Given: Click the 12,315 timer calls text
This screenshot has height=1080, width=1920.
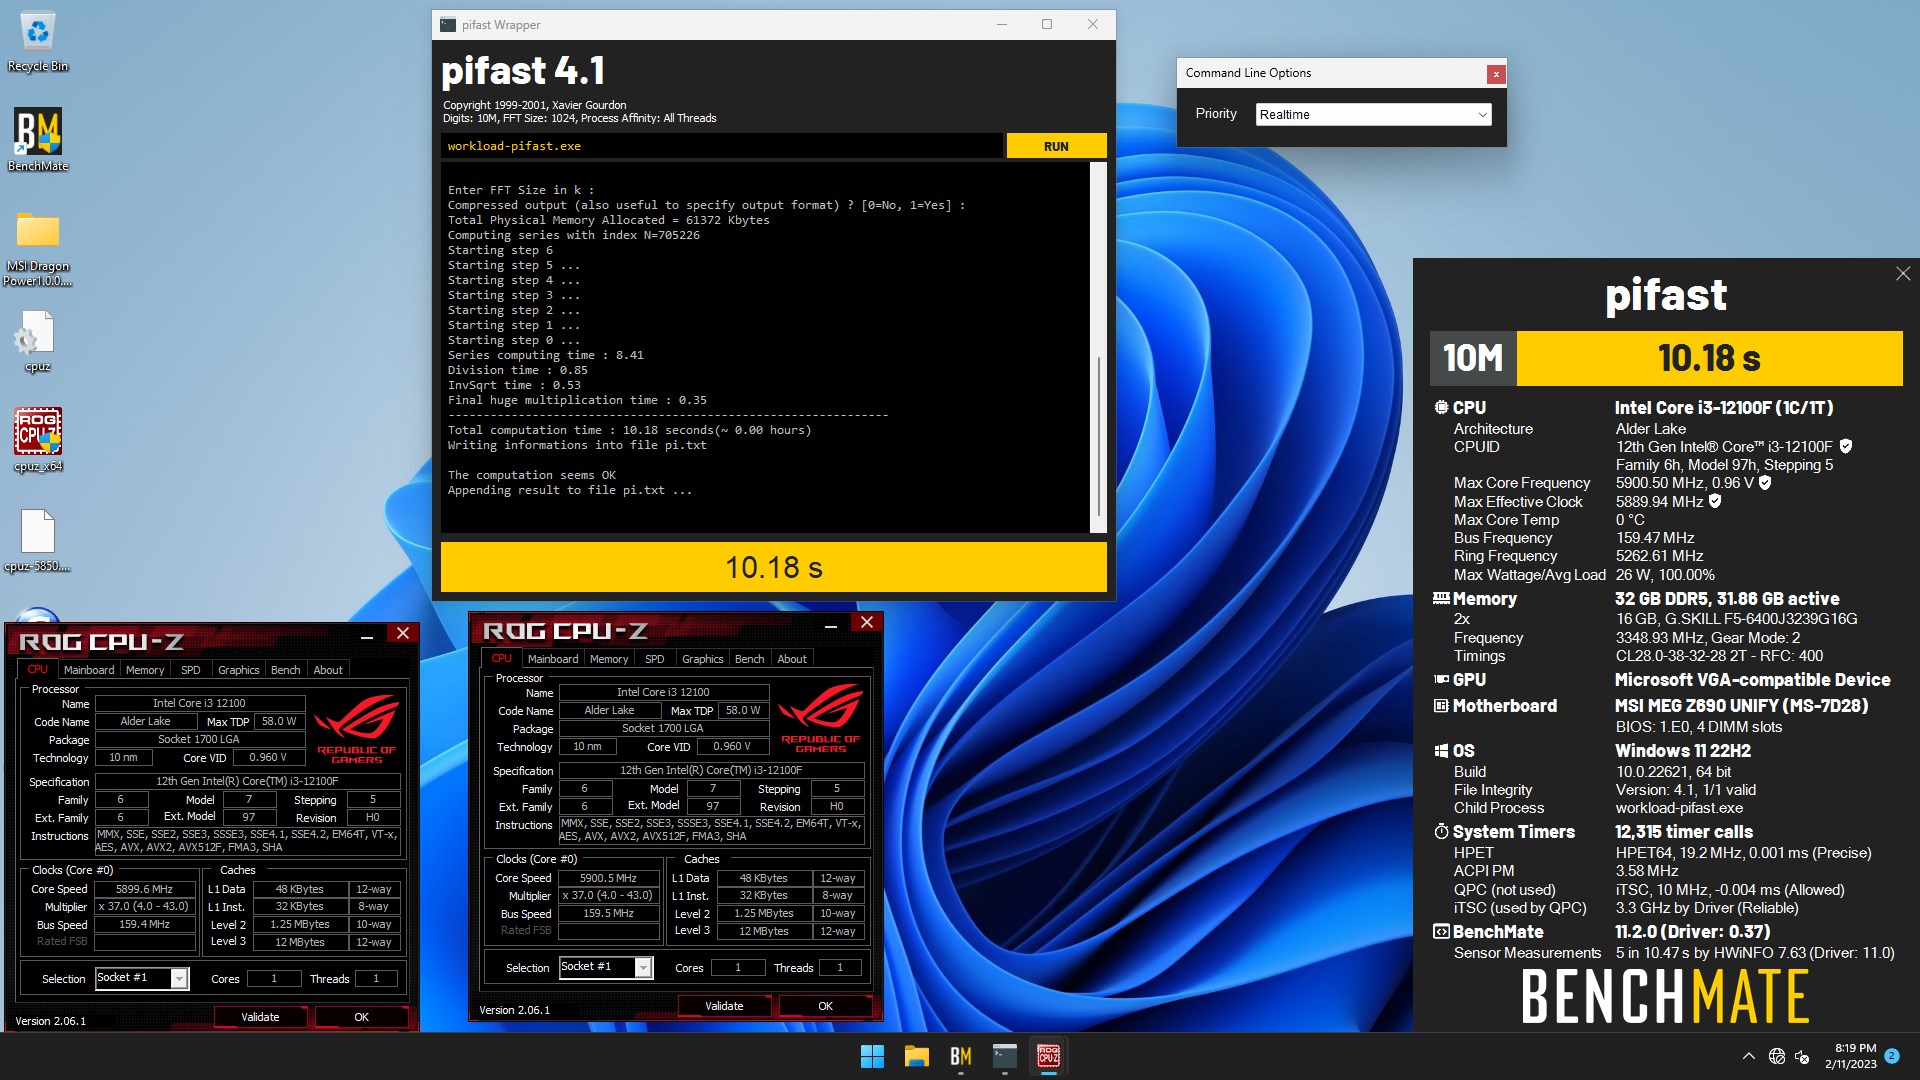Looking at the screenshot, I should pos(1684,832).
